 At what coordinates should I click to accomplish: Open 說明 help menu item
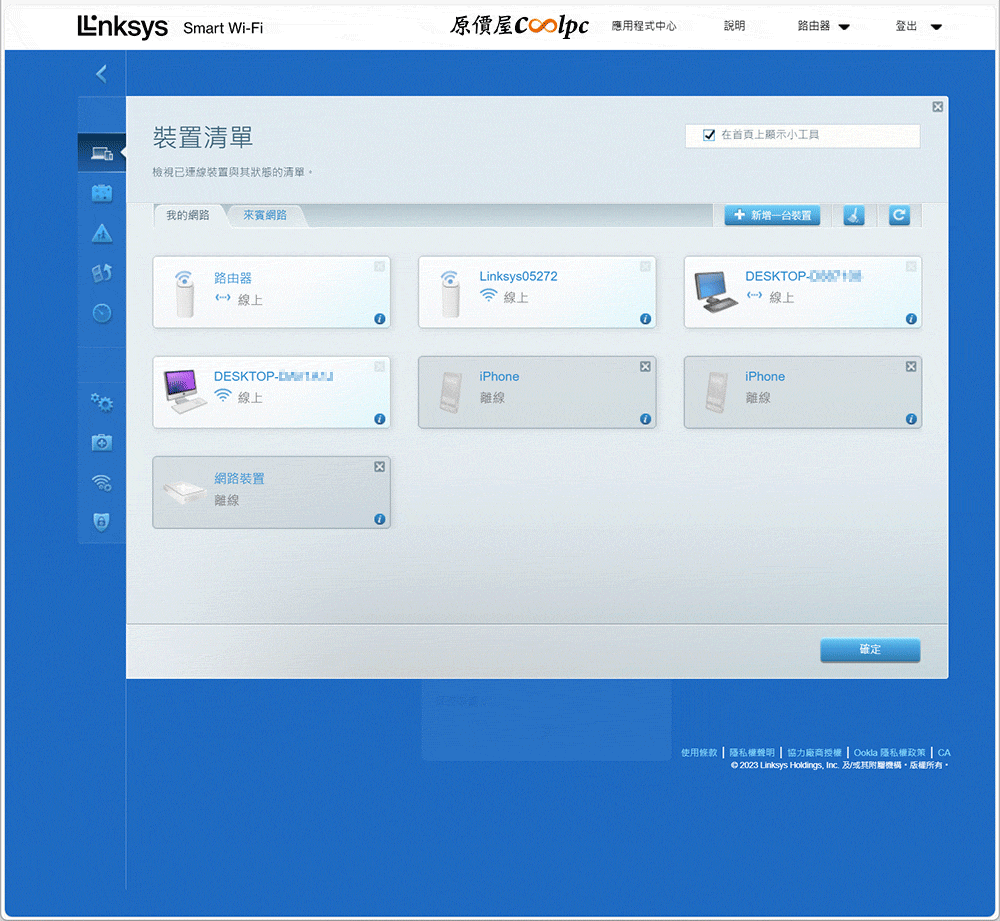click(x=734, y=26)
